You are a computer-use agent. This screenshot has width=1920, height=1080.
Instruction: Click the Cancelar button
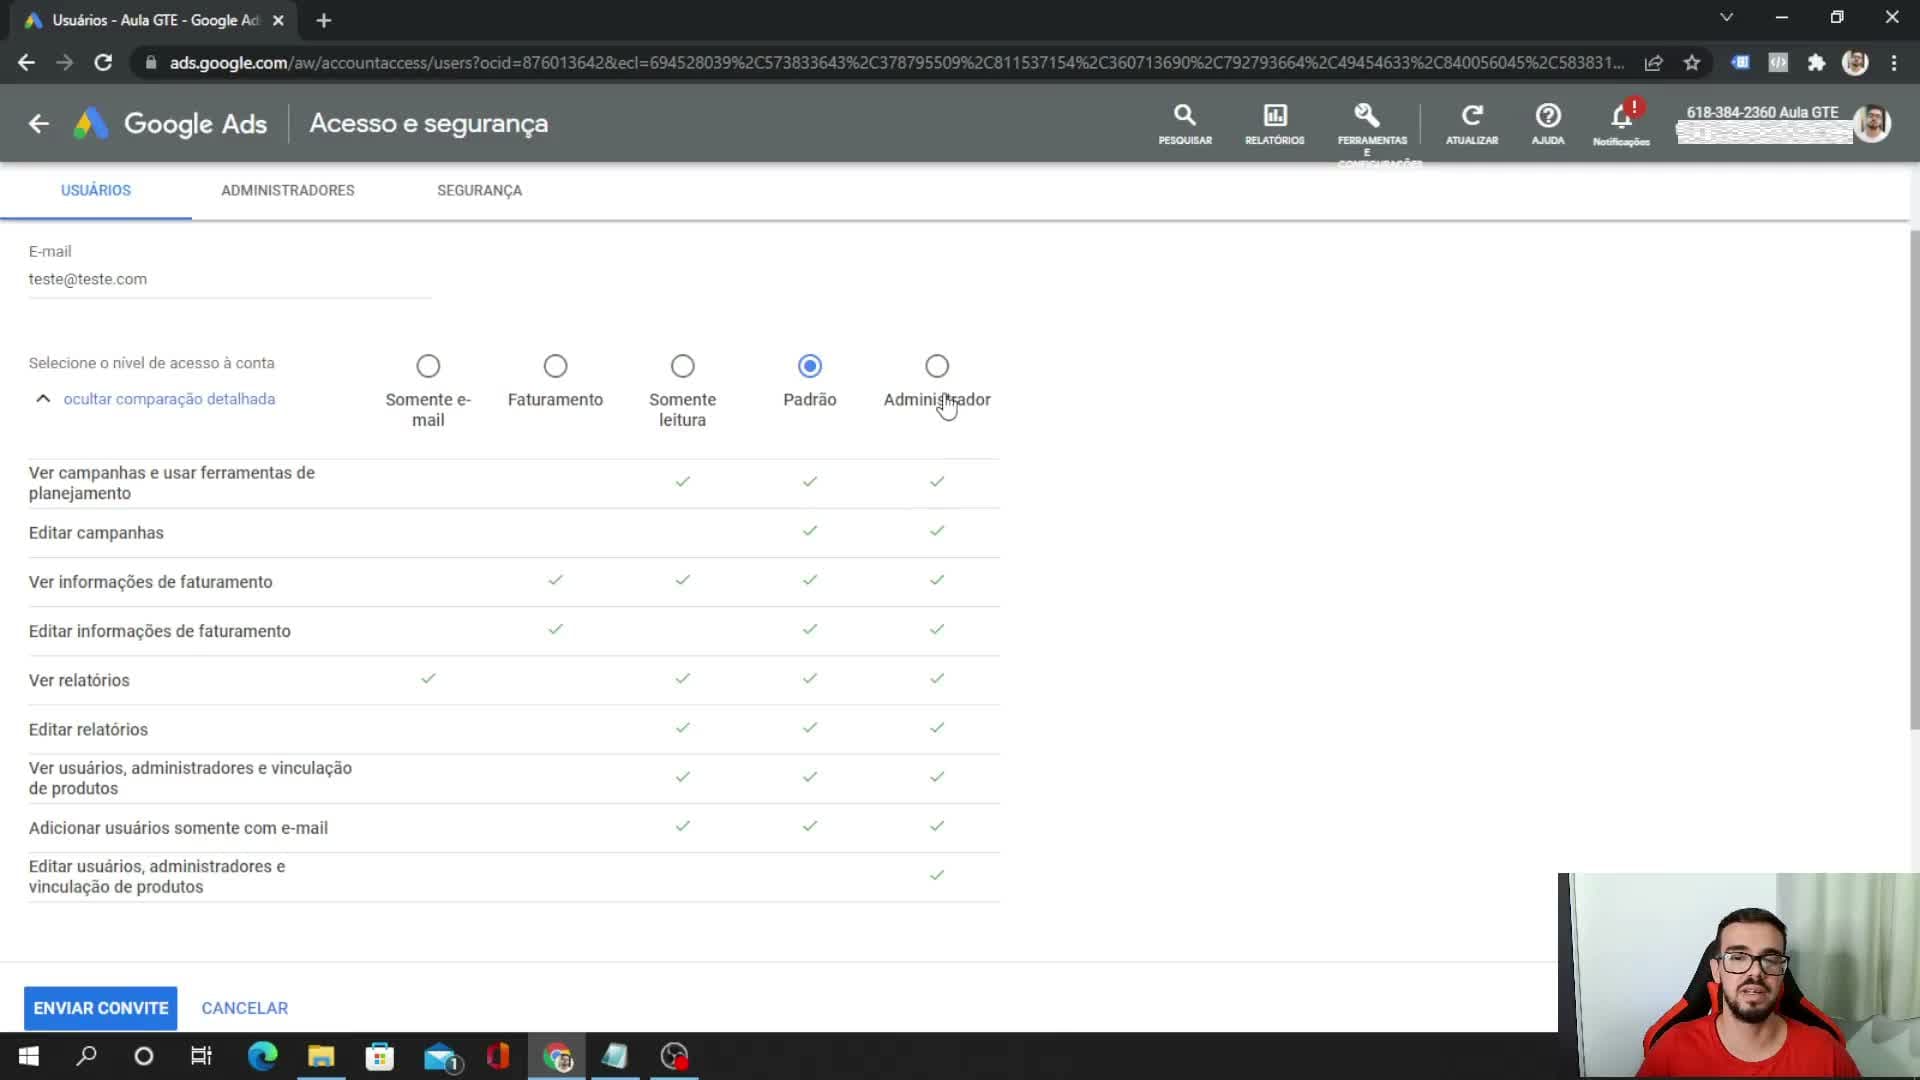click(245, 1008)
